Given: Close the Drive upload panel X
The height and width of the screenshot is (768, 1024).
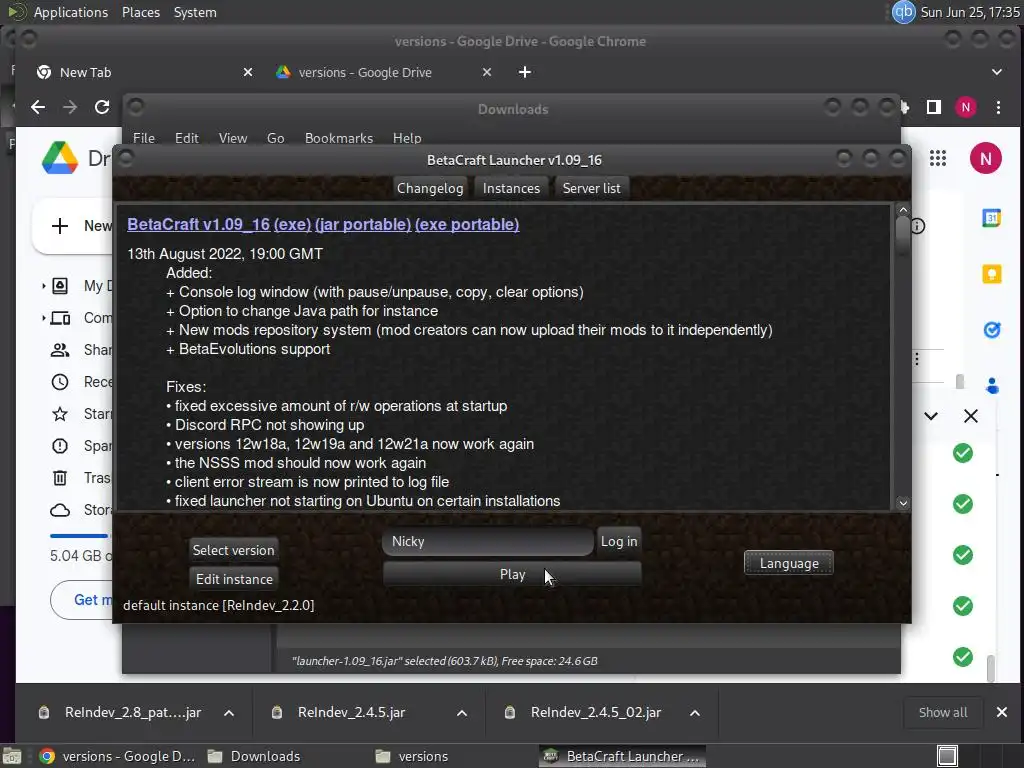Looking at the screenshot, I should (971, 416).
